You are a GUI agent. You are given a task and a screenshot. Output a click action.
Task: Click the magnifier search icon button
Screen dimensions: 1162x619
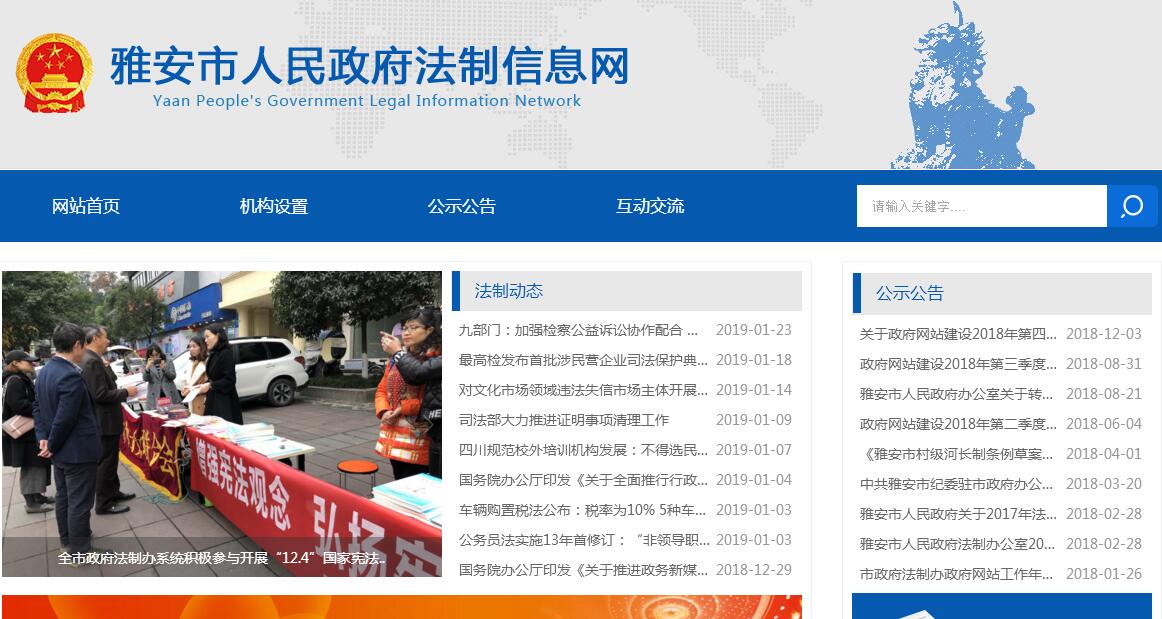[1132, 206]
